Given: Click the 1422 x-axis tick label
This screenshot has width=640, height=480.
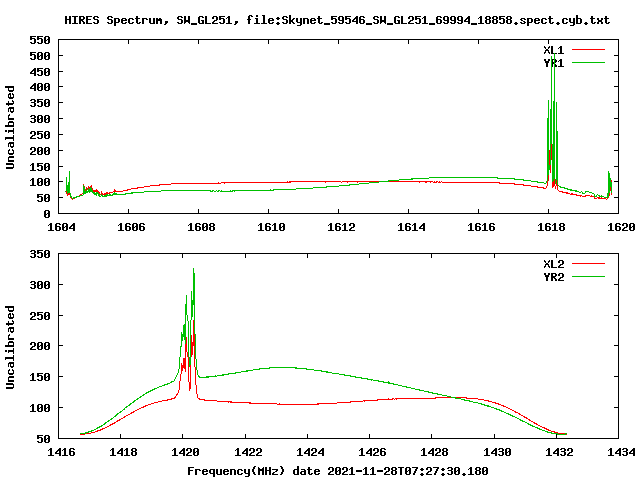Looking at the screenshot, I should click(248, 452).
